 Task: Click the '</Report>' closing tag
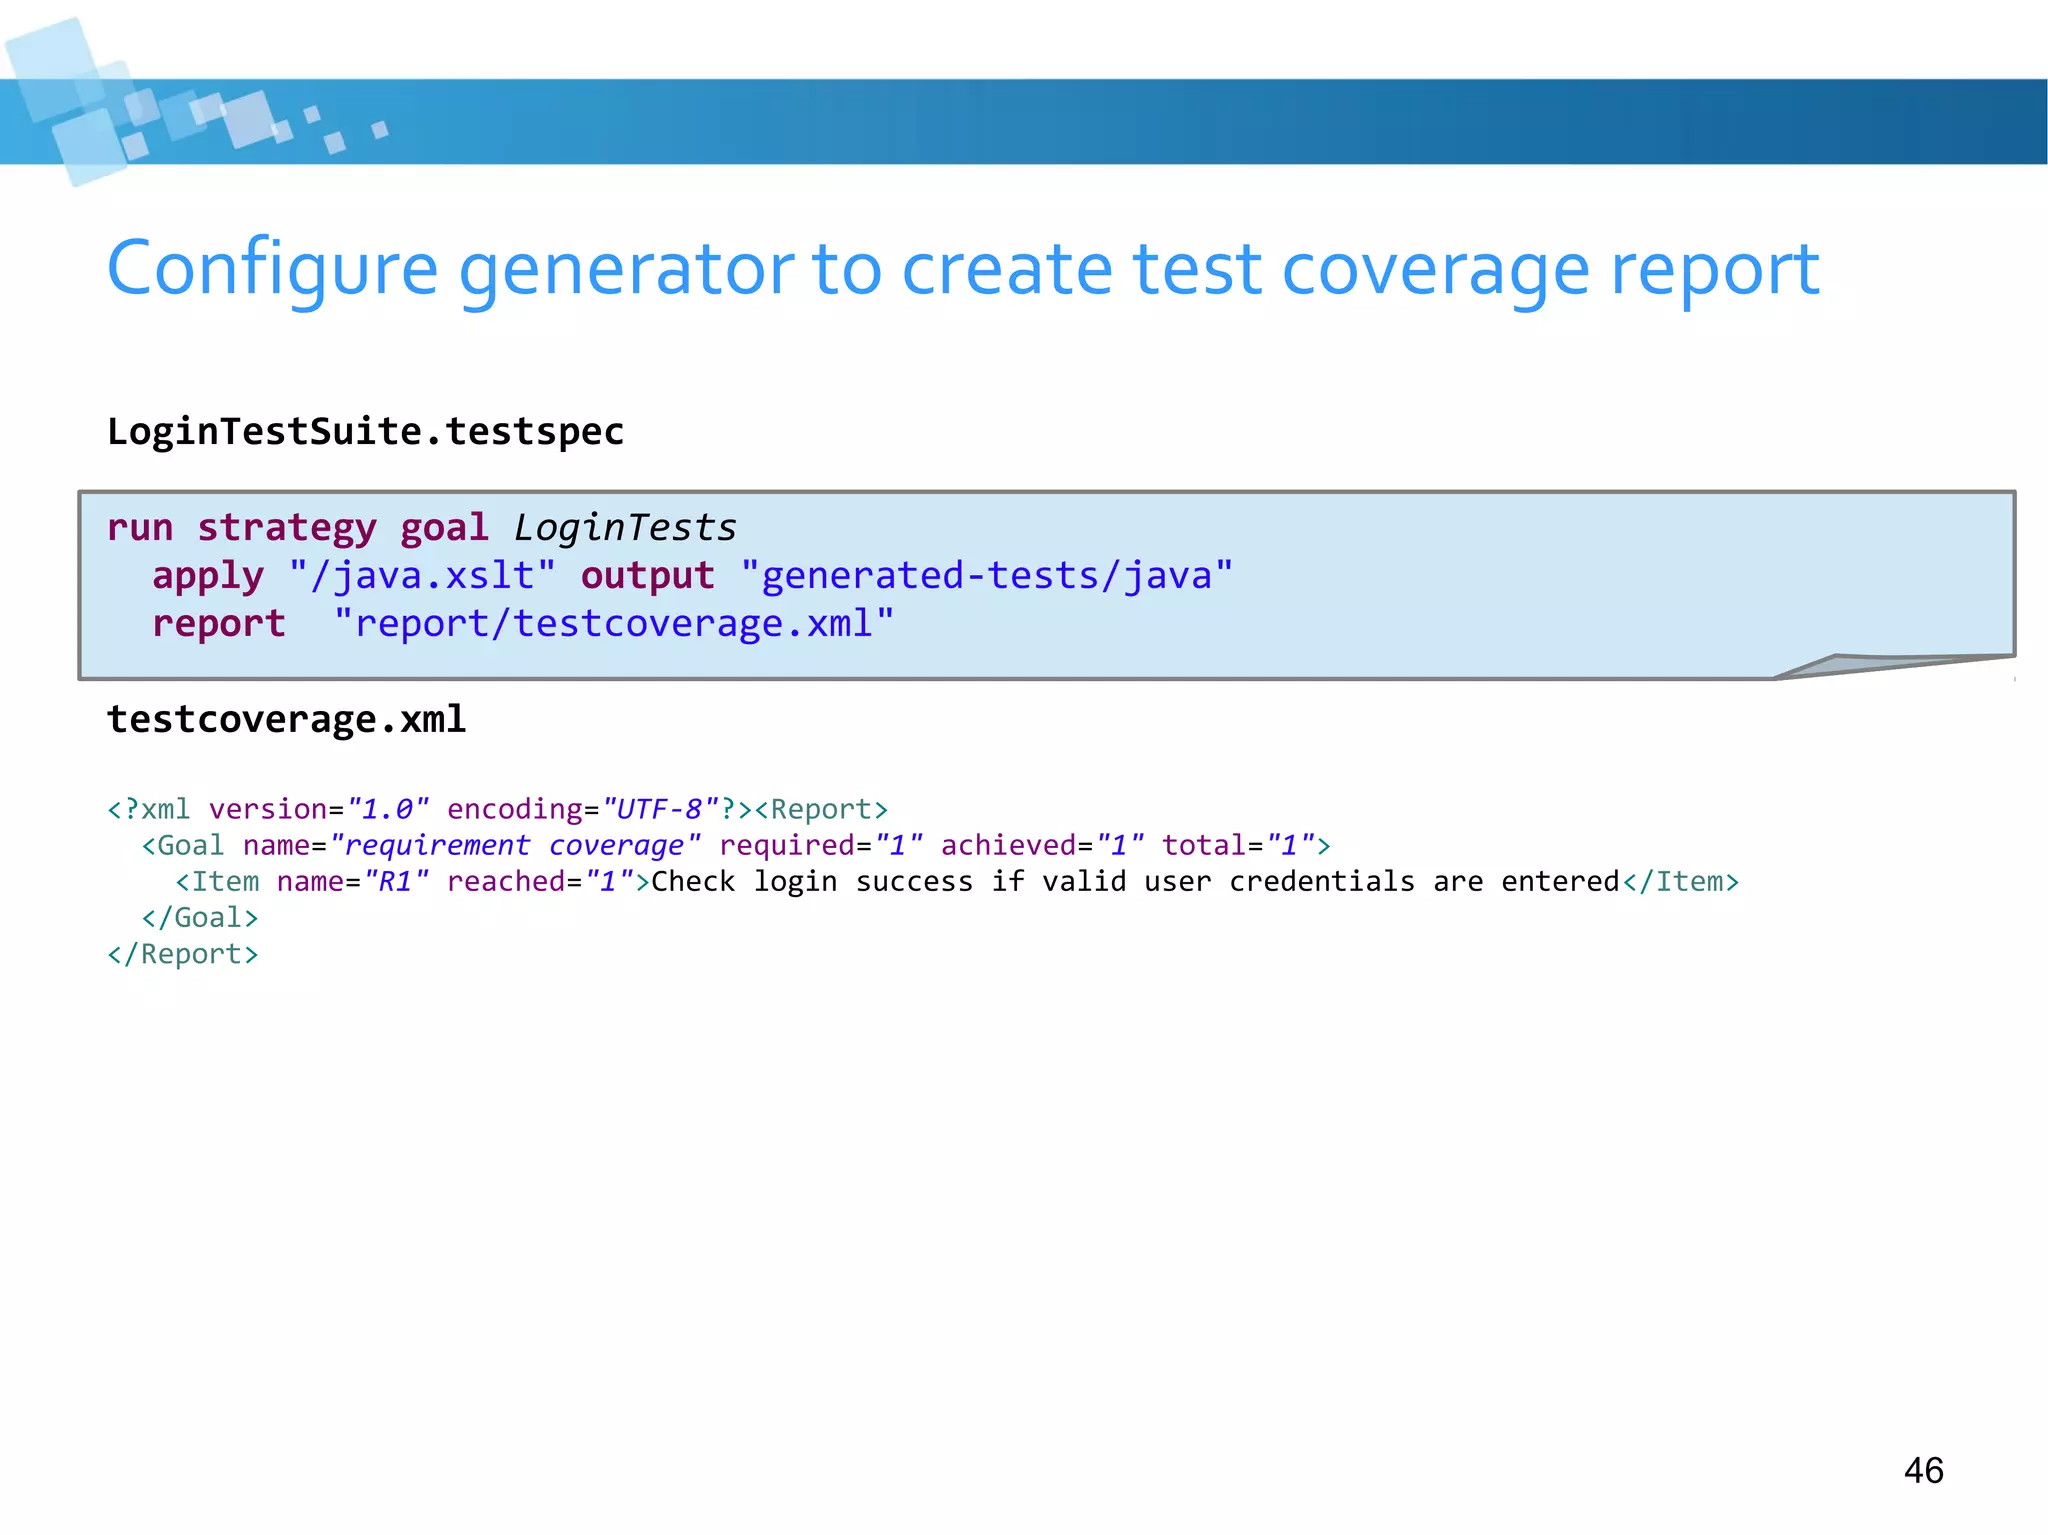pos(183,954)
